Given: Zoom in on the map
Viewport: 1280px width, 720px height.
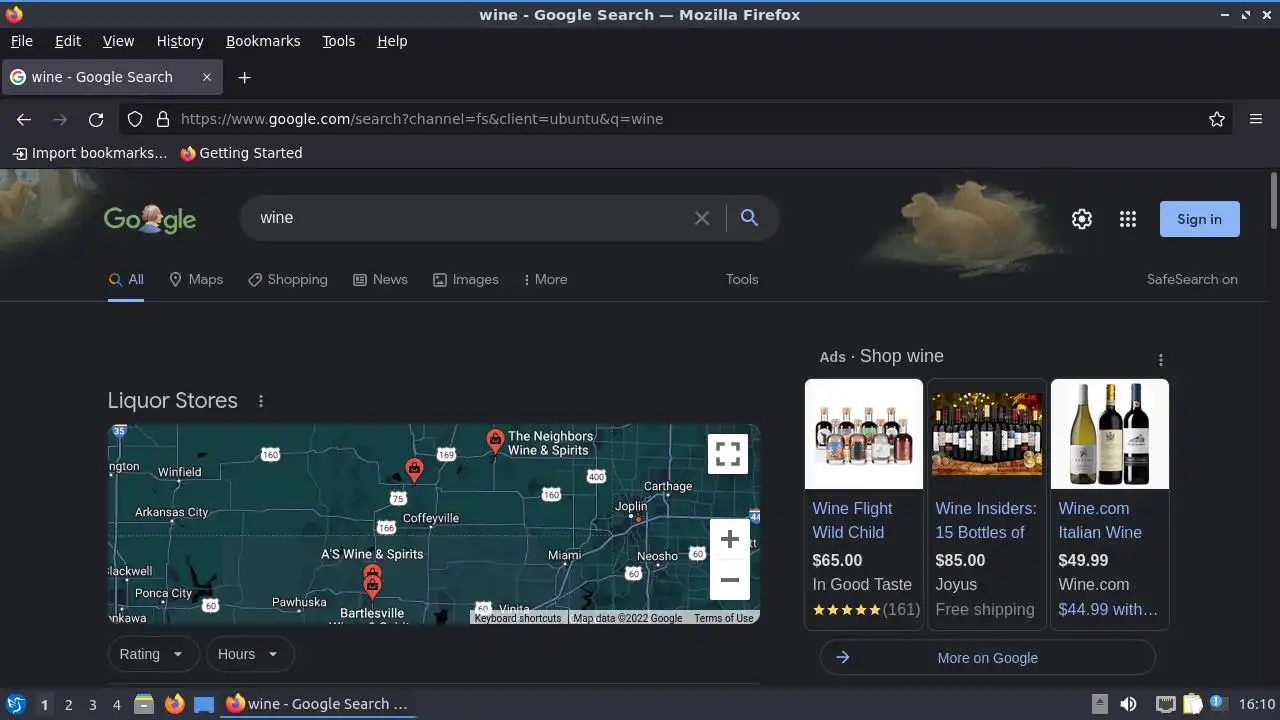Looking at the screenshot, I should click(730, 539).
